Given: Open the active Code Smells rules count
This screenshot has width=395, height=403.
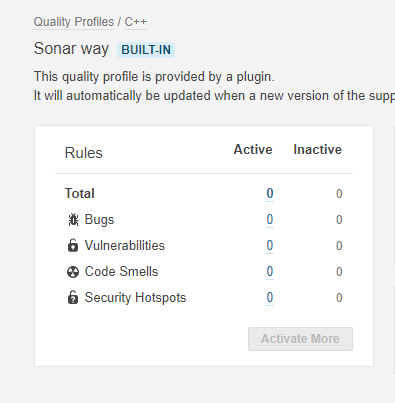Looking at the screenshot, I should coord(270,272).
